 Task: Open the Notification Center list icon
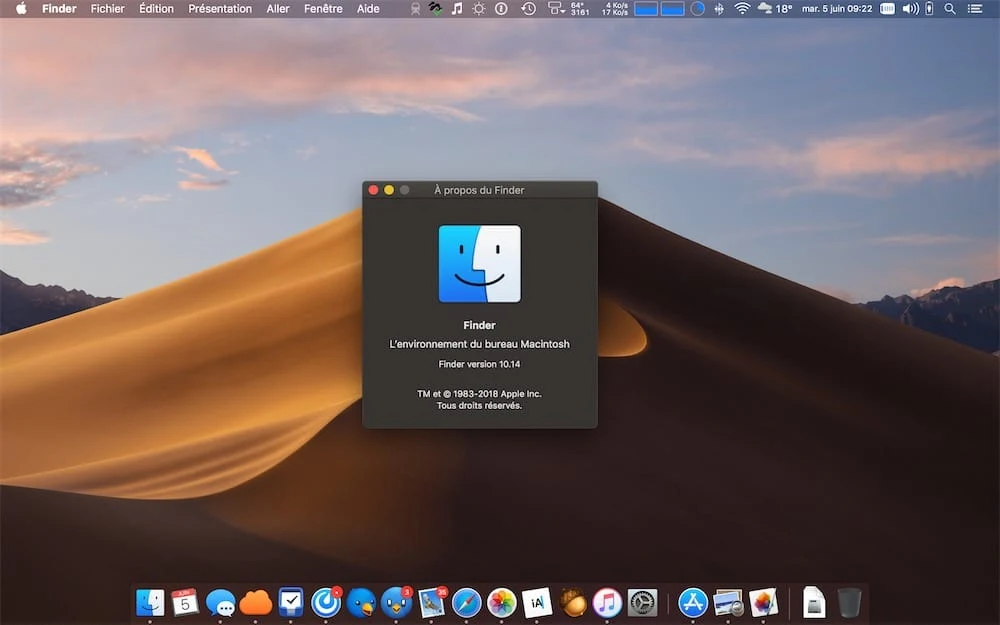(x=975, y=9)
